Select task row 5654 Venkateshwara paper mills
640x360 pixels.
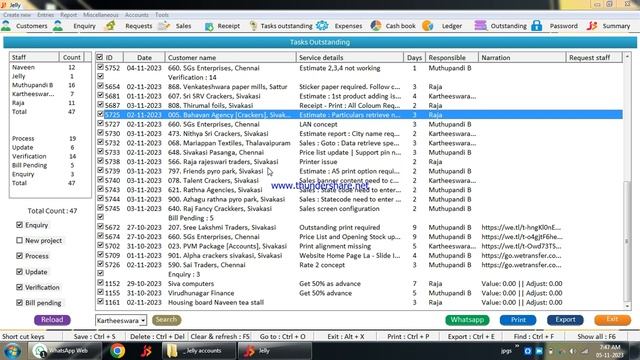click(359, 87)
